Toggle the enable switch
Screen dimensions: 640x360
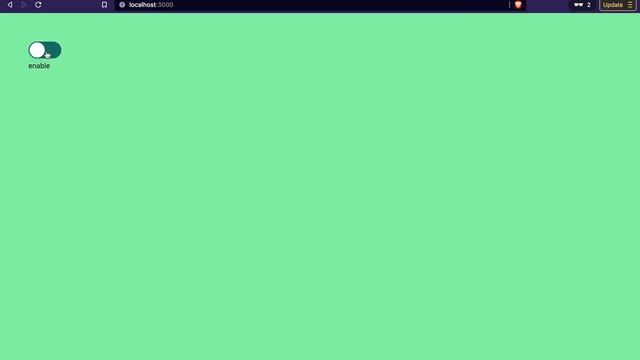click(x=45, y=50)
